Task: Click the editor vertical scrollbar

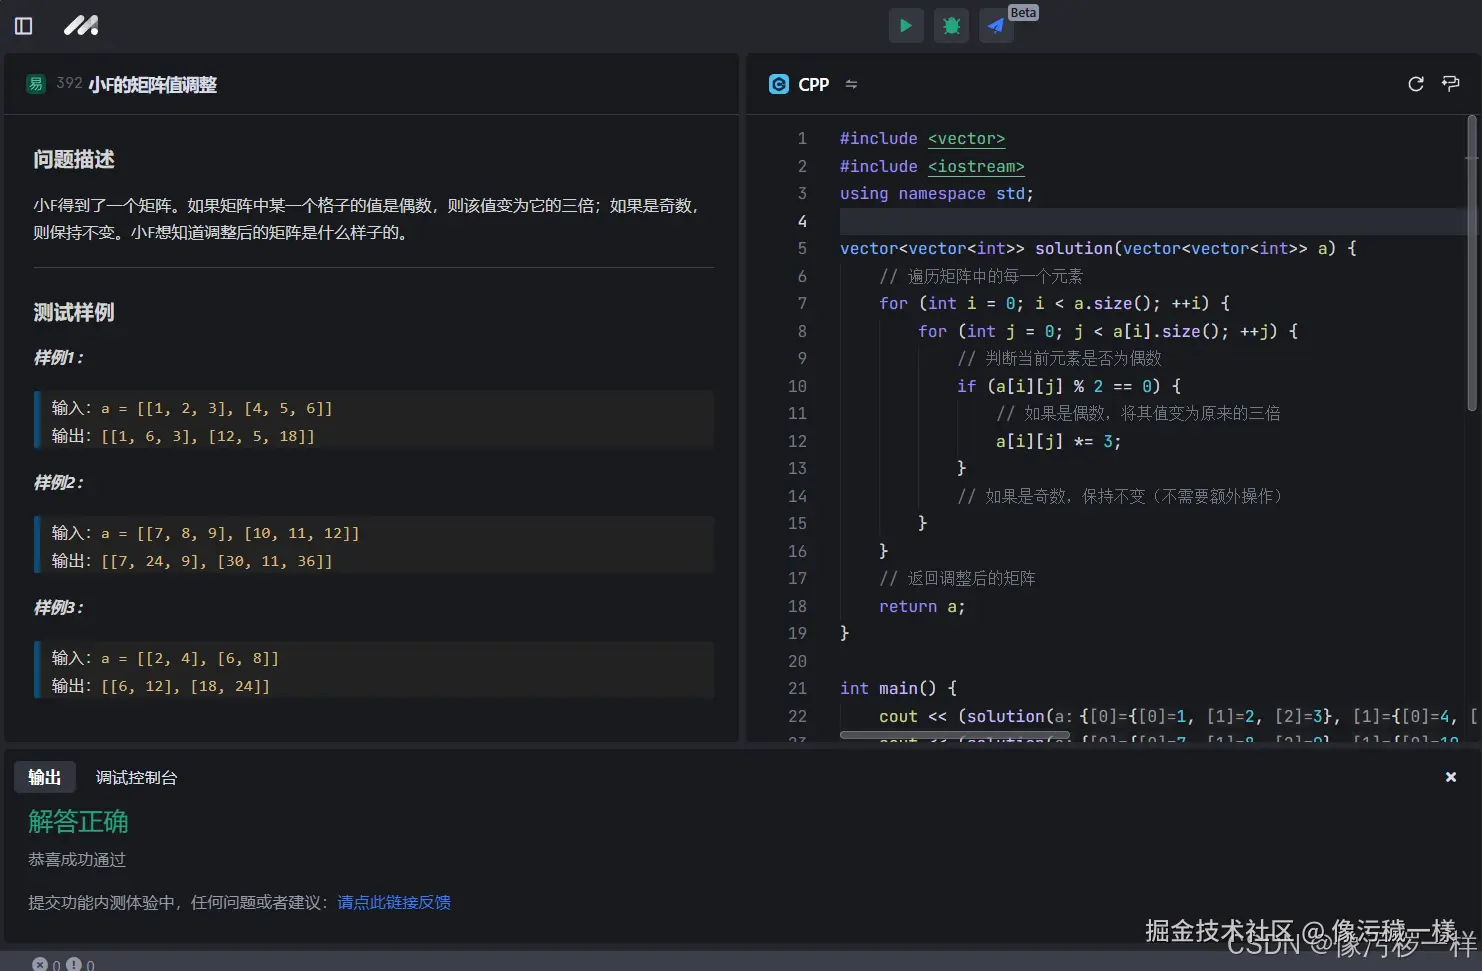Action: pos(1471,263)
